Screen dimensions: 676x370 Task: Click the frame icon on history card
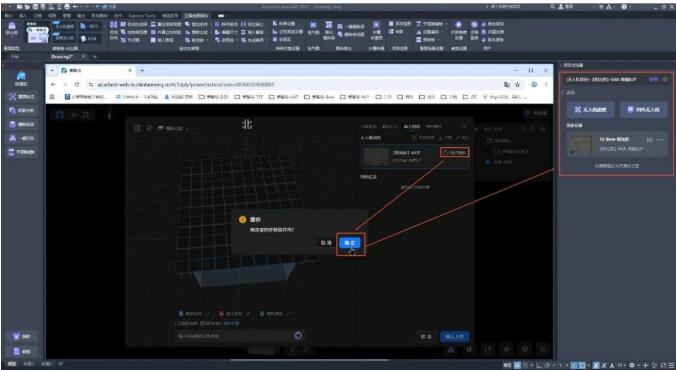tap(649, 140)
